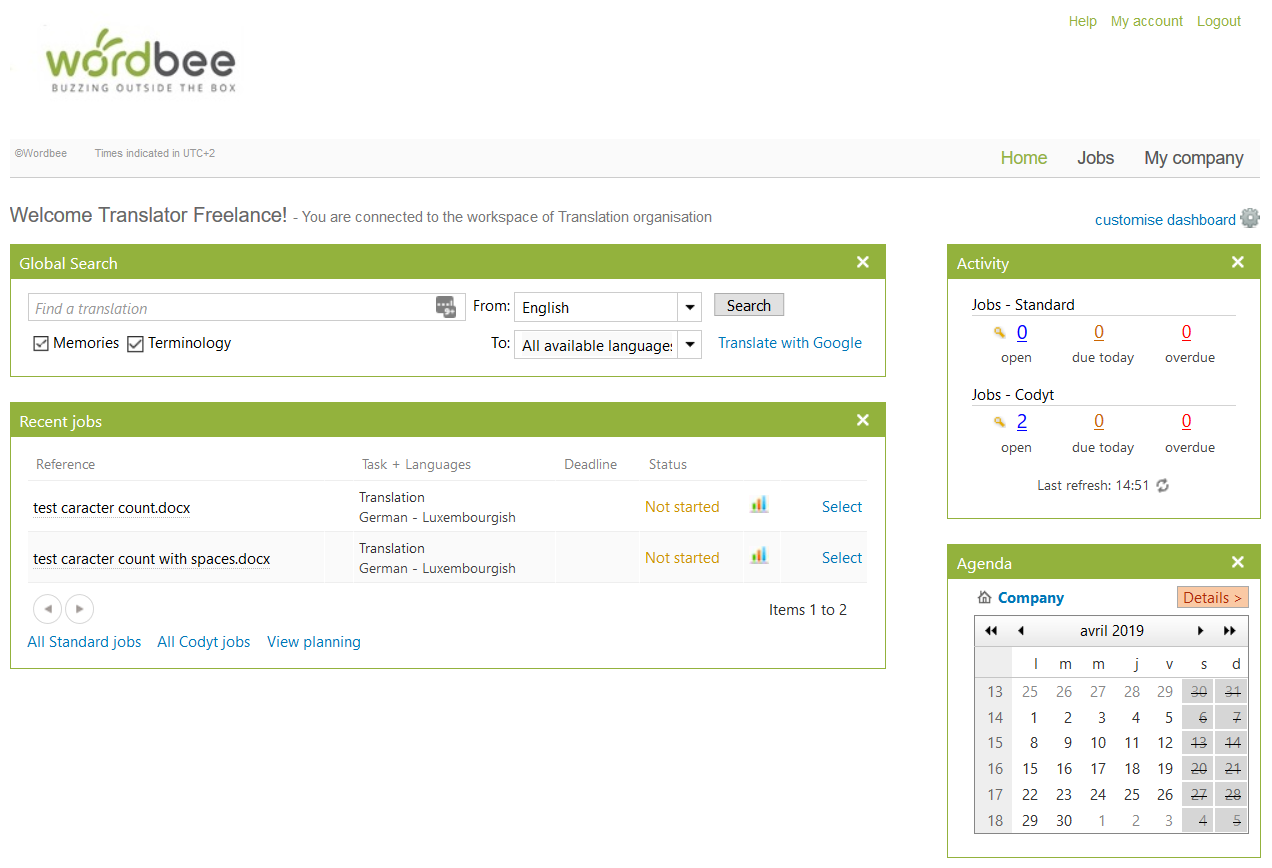
Task: Click statistics chart icon for test caracter count.docx
Action: pyautogui.click(x=759, y=505)
